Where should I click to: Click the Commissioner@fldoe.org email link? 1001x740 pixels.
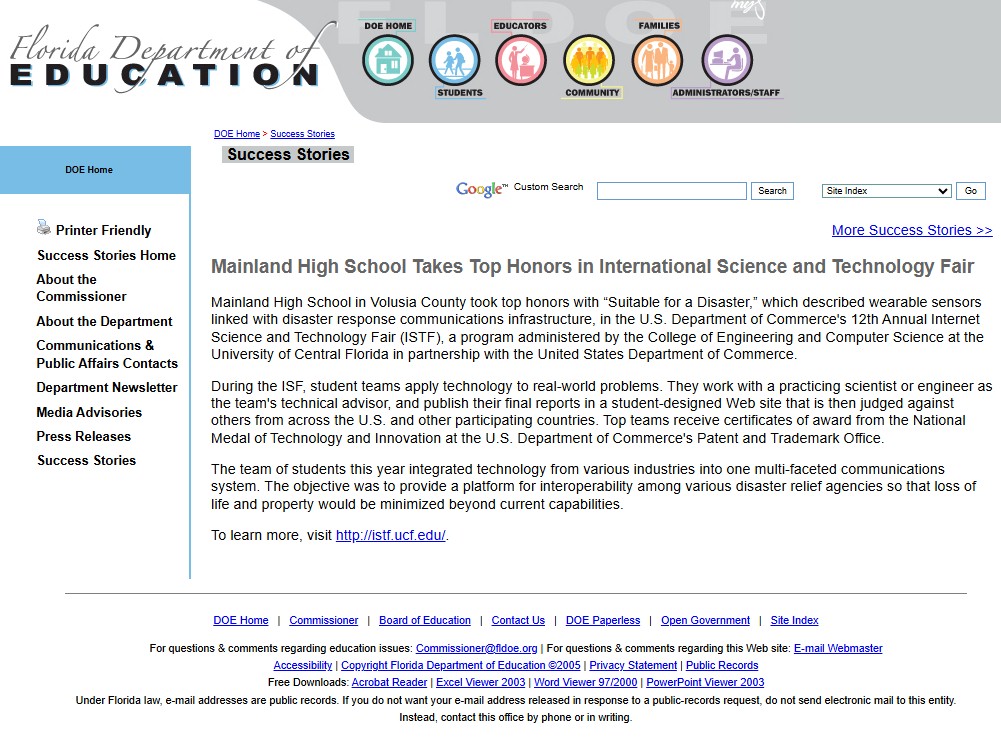coord(476,648)
